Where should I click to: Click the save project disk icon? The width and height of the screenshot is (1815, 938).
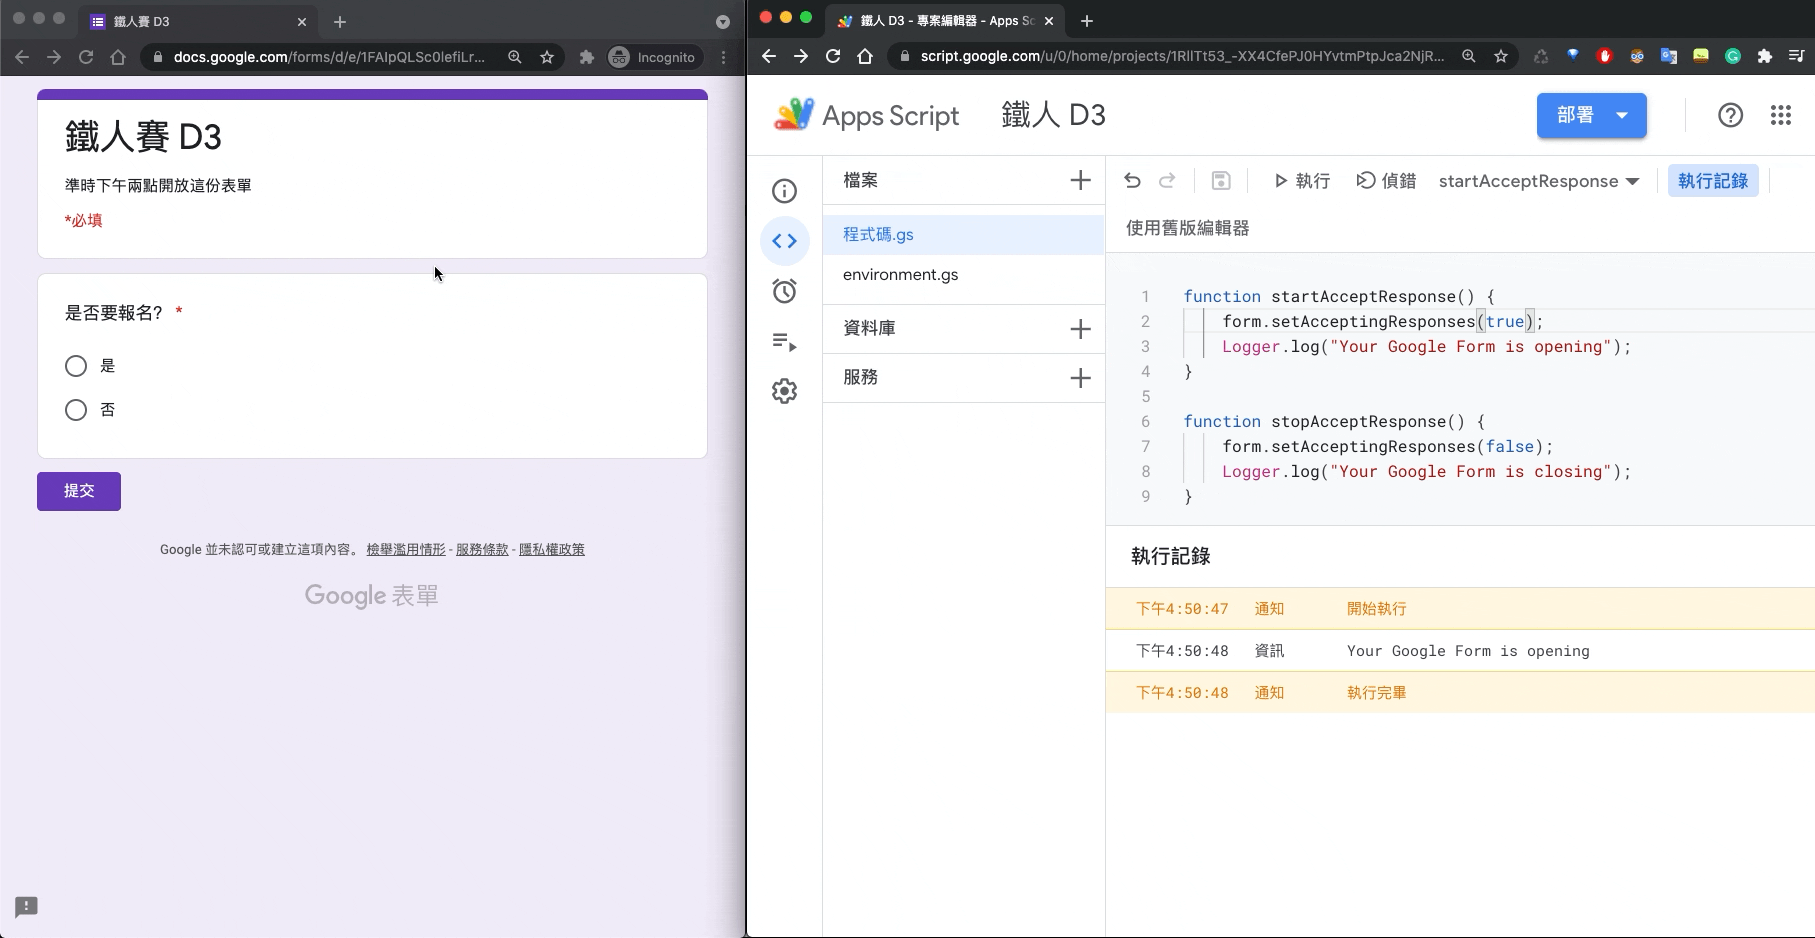[1221, 181]
